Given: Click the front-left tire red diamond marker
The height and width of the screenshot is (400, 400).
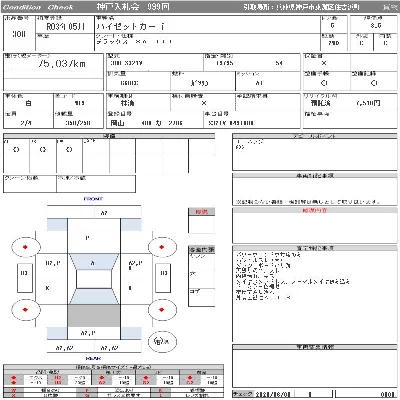Looking at the screenshot, I should [25, 247].
